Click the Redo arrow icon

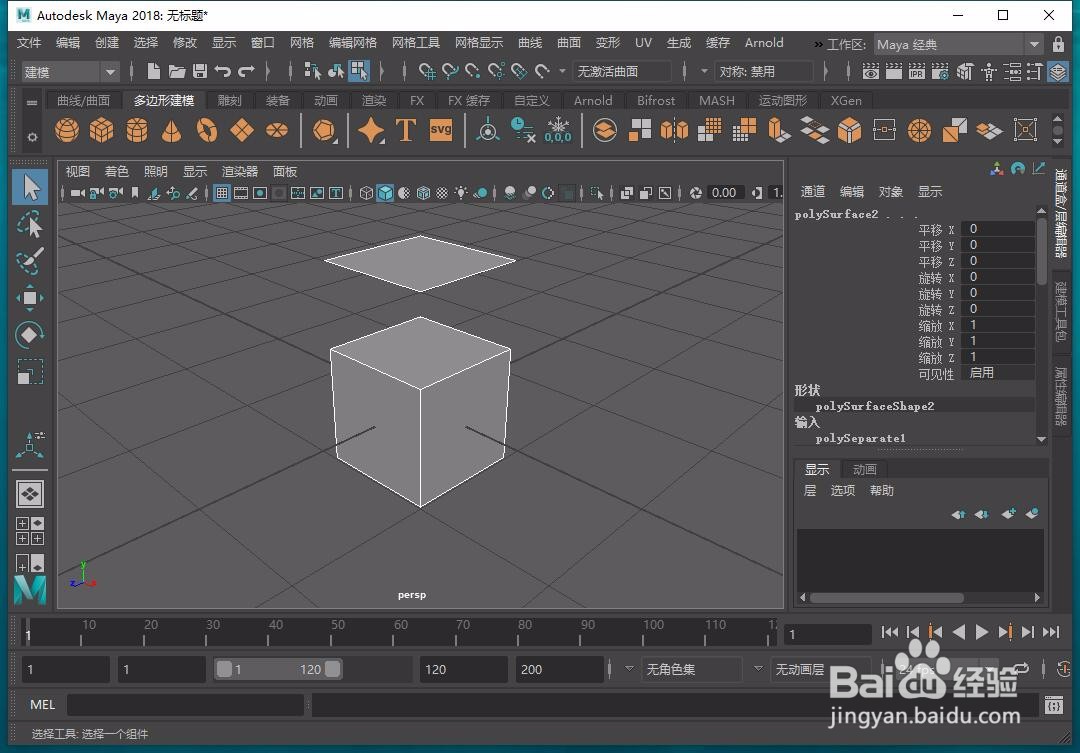pos(246,71)
